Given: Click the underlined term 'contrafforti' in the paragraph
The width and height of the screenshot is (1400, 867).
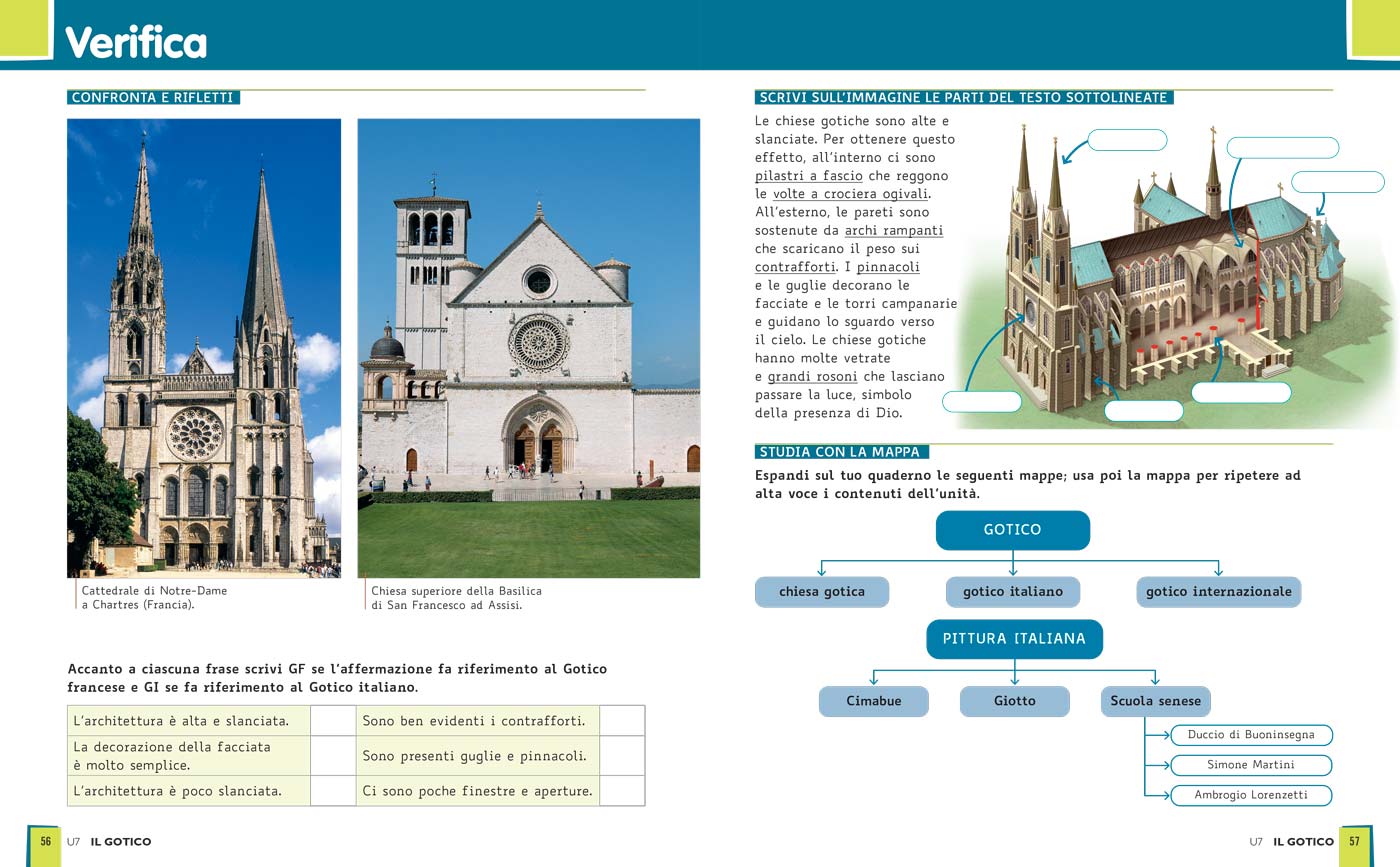Looking at the screenshot, I should 795,267.
